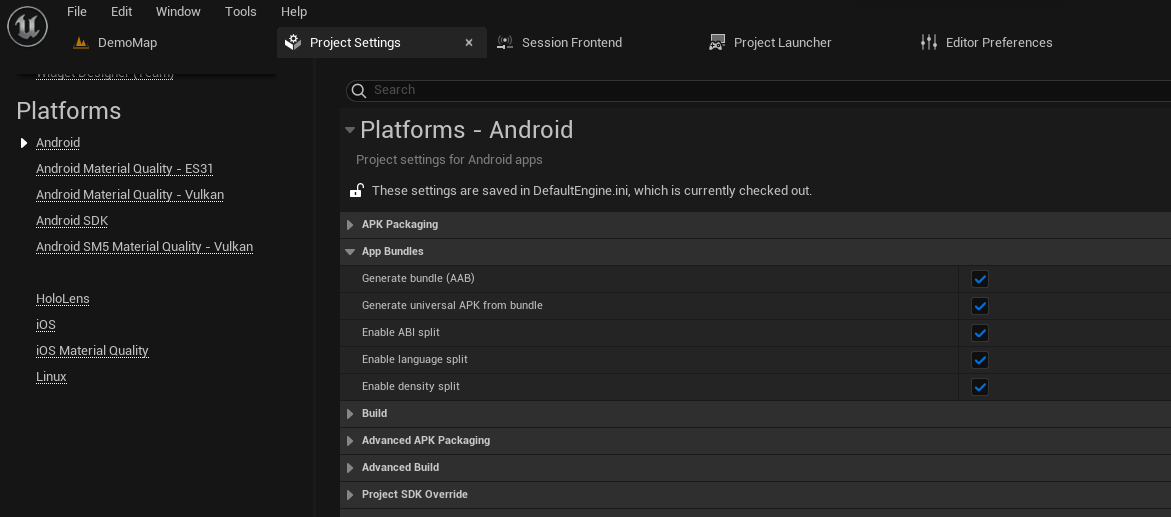Click the settings Search field
The width and height of the screenshot is (1171, 517).
pos(759,90)
